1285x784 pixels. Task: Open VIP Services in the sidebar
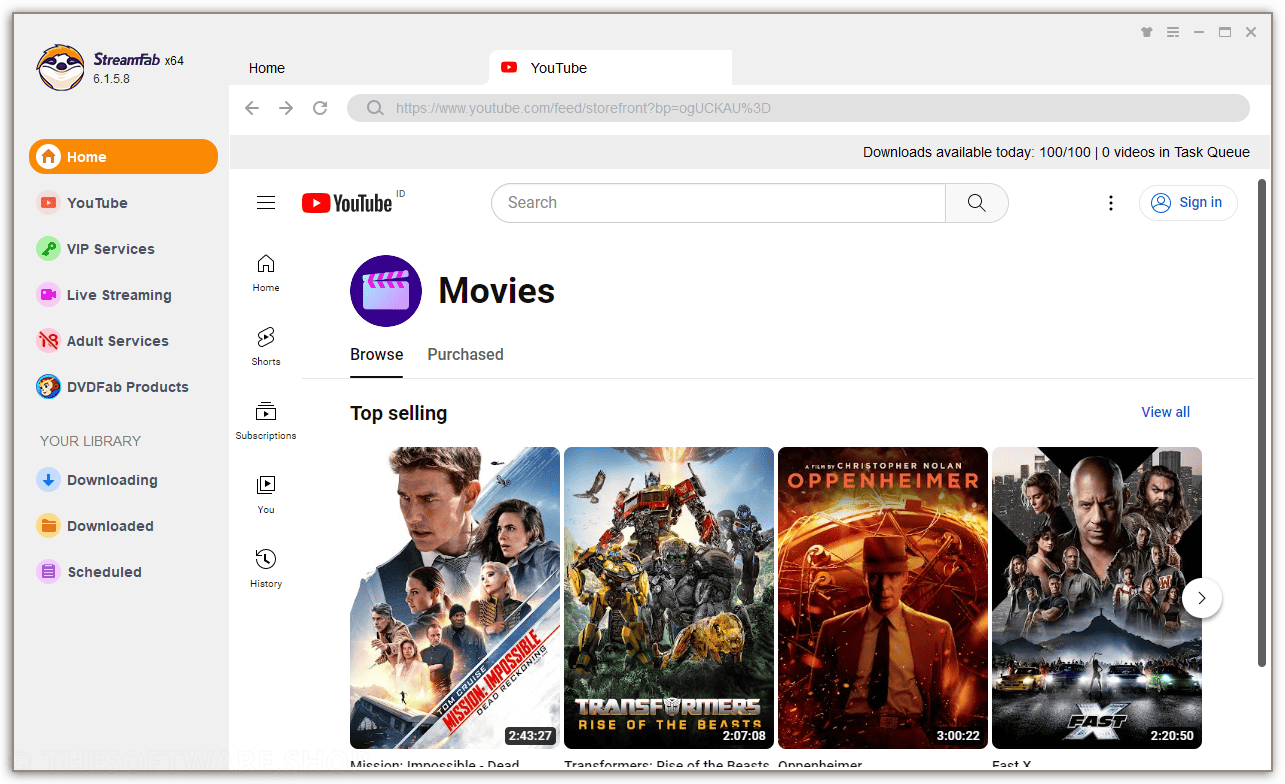click(110, 249)
